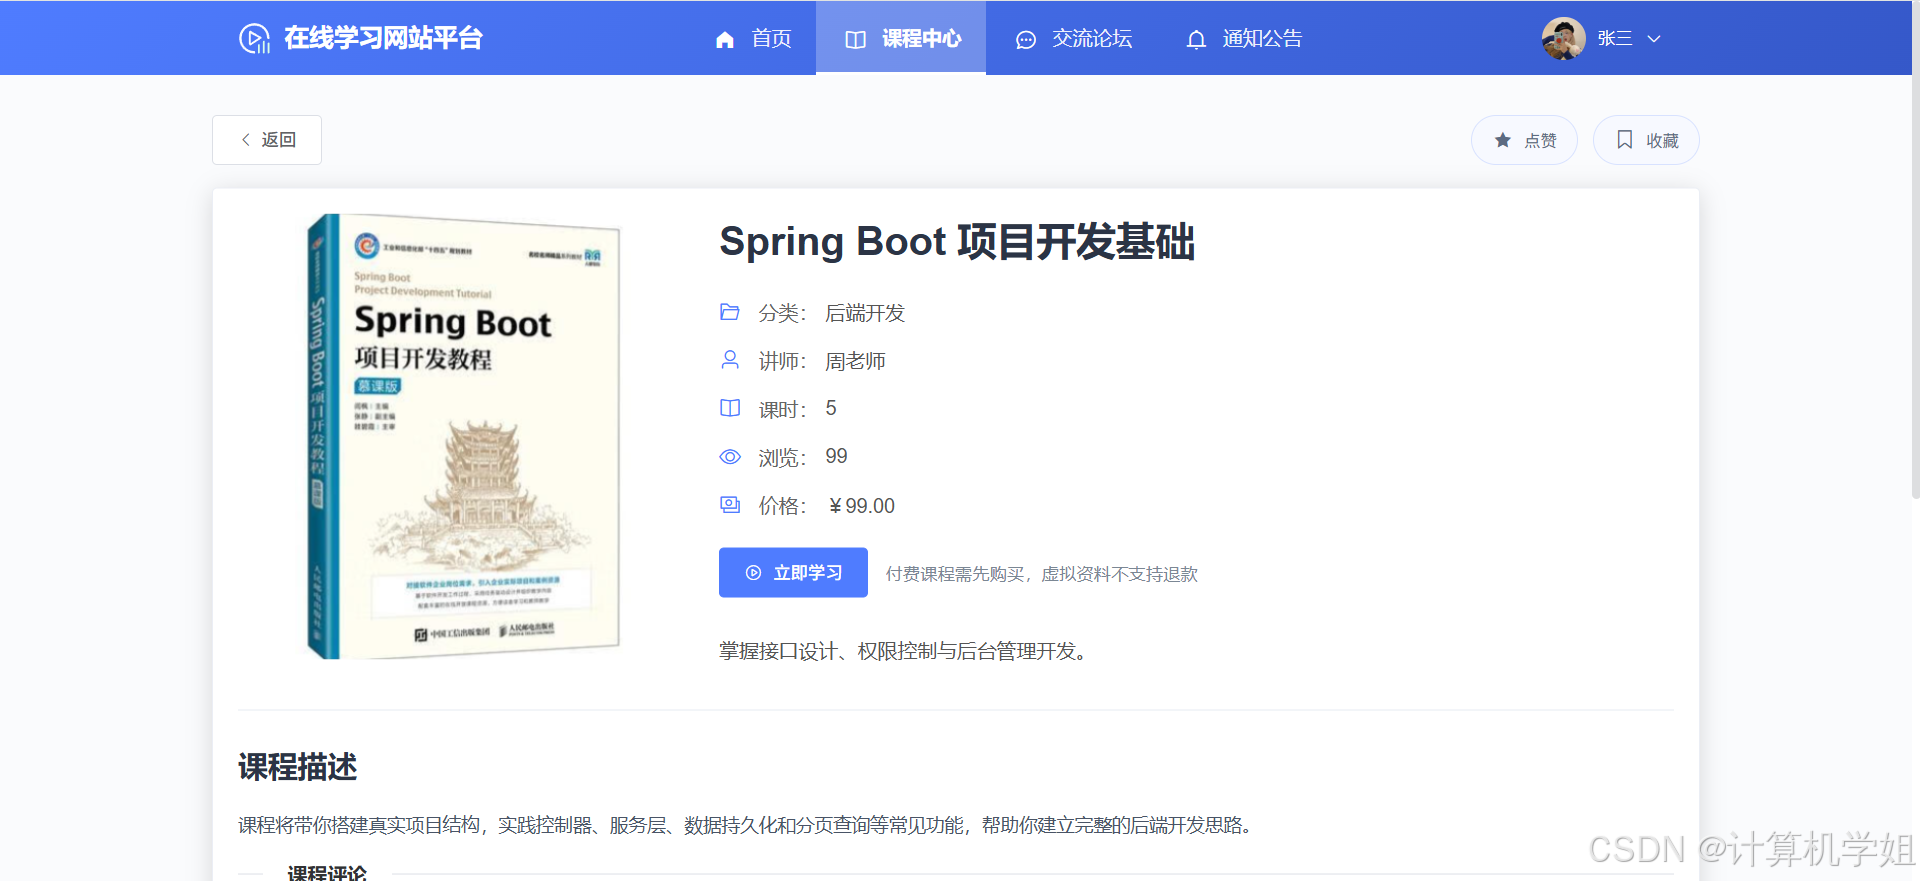The height and width of the screenshot is (881, 1920).
Task: Click the forum chat bubble icon
Action: tap(1025, 39)
